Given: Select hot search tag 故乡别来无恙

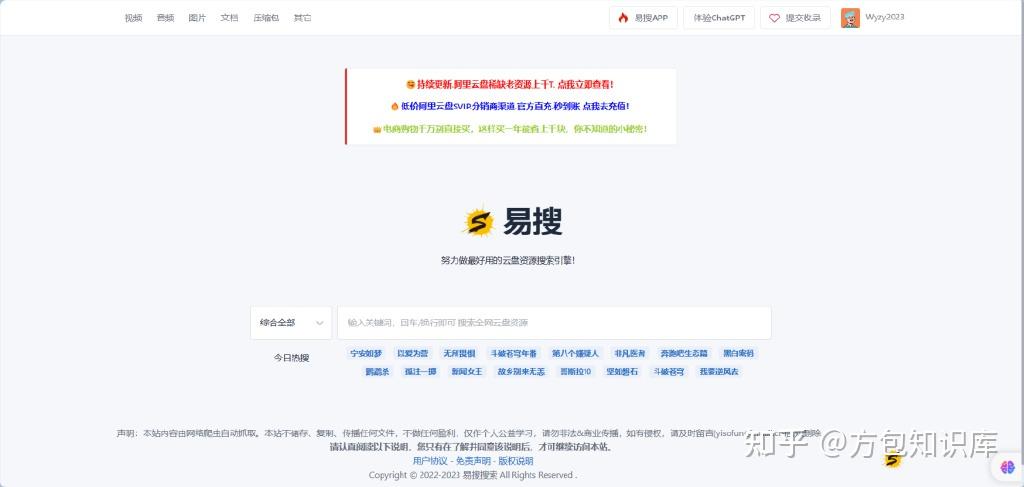Looking at the screenshot, I should click(x=521, y=371).
